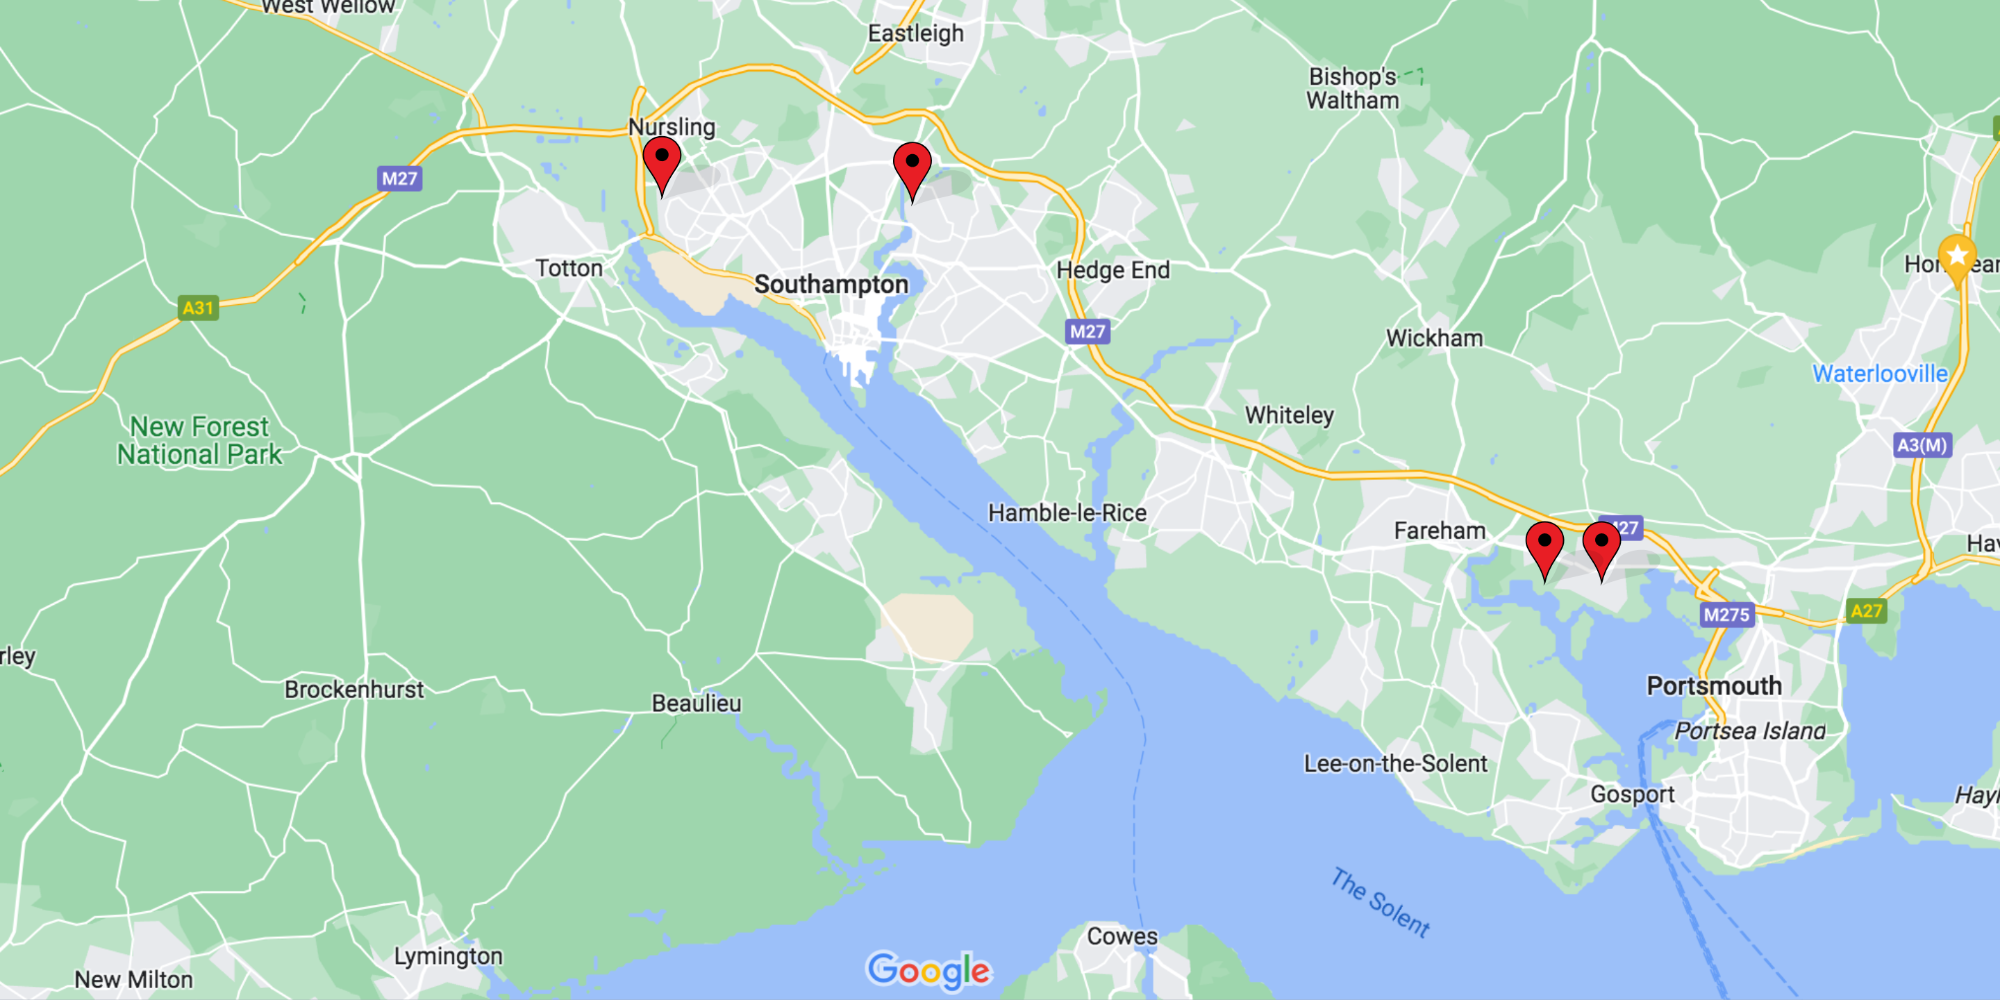Click the Southampton city label
This screenshot has height=1000, width=2000.
coord(831,284)
